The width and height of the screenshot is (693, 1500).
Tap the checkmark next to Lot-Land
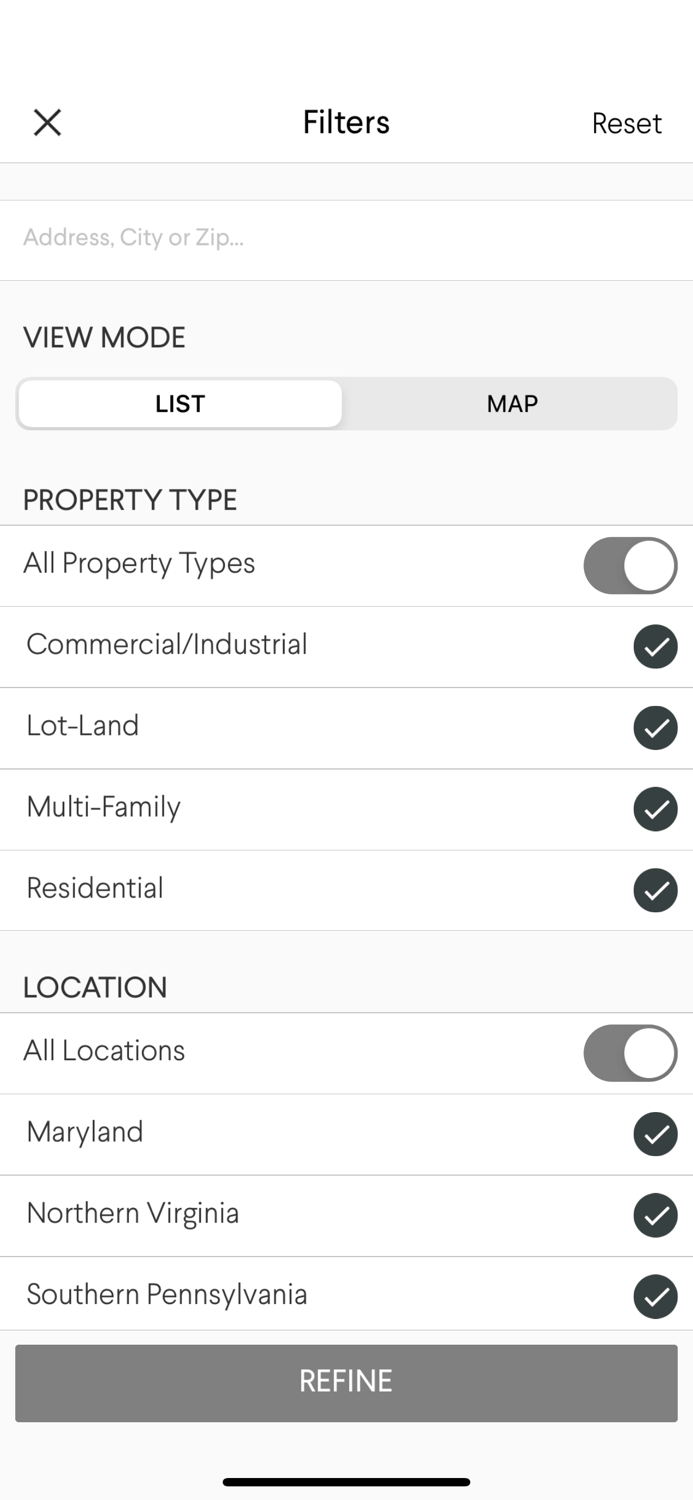655,728
